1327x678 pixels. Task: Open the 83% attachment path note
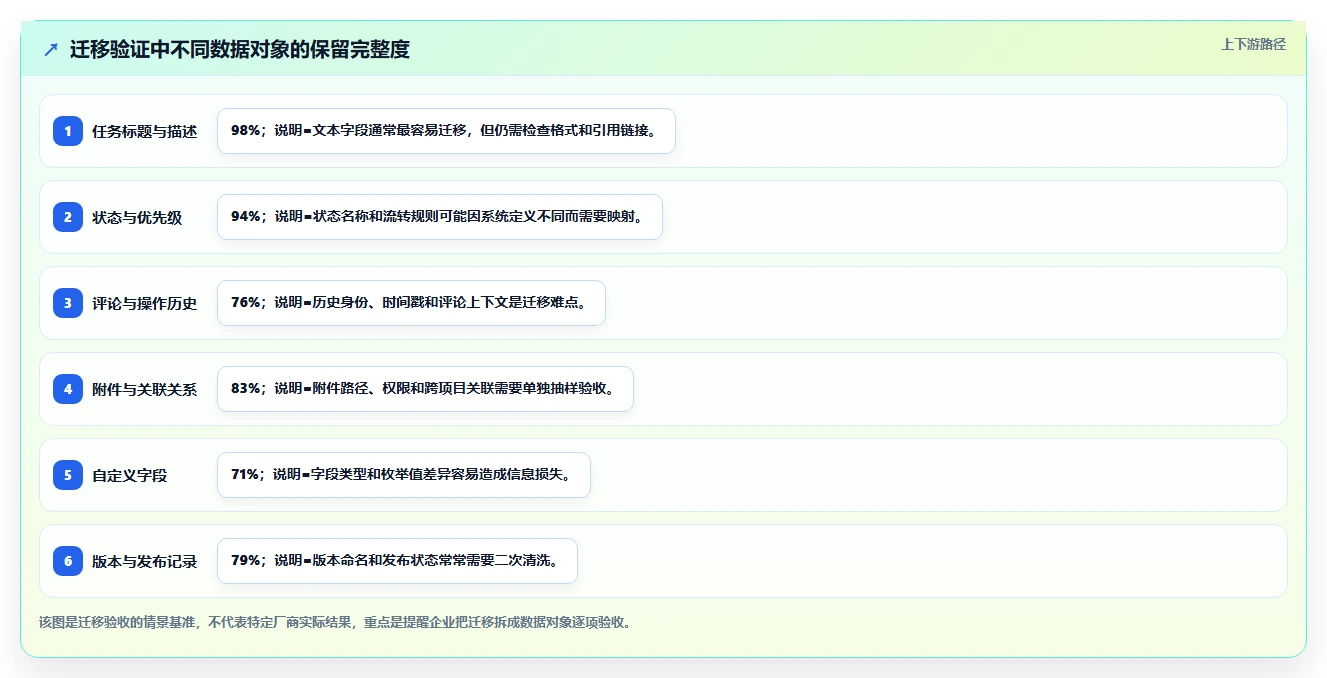(x=425, y=389)
